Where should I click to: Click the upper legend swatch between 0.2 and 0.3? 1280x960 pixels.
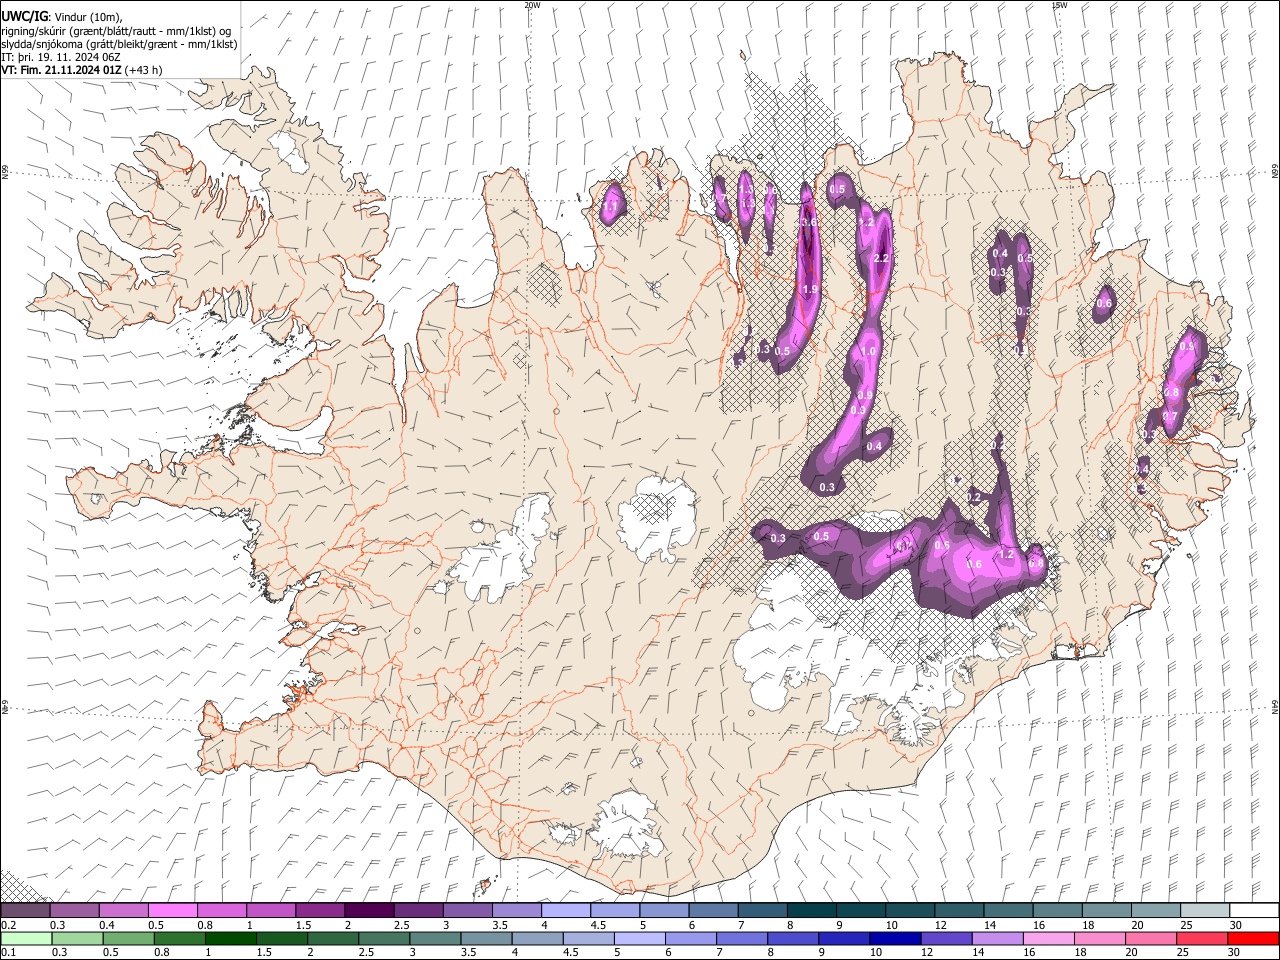(26, 911)
